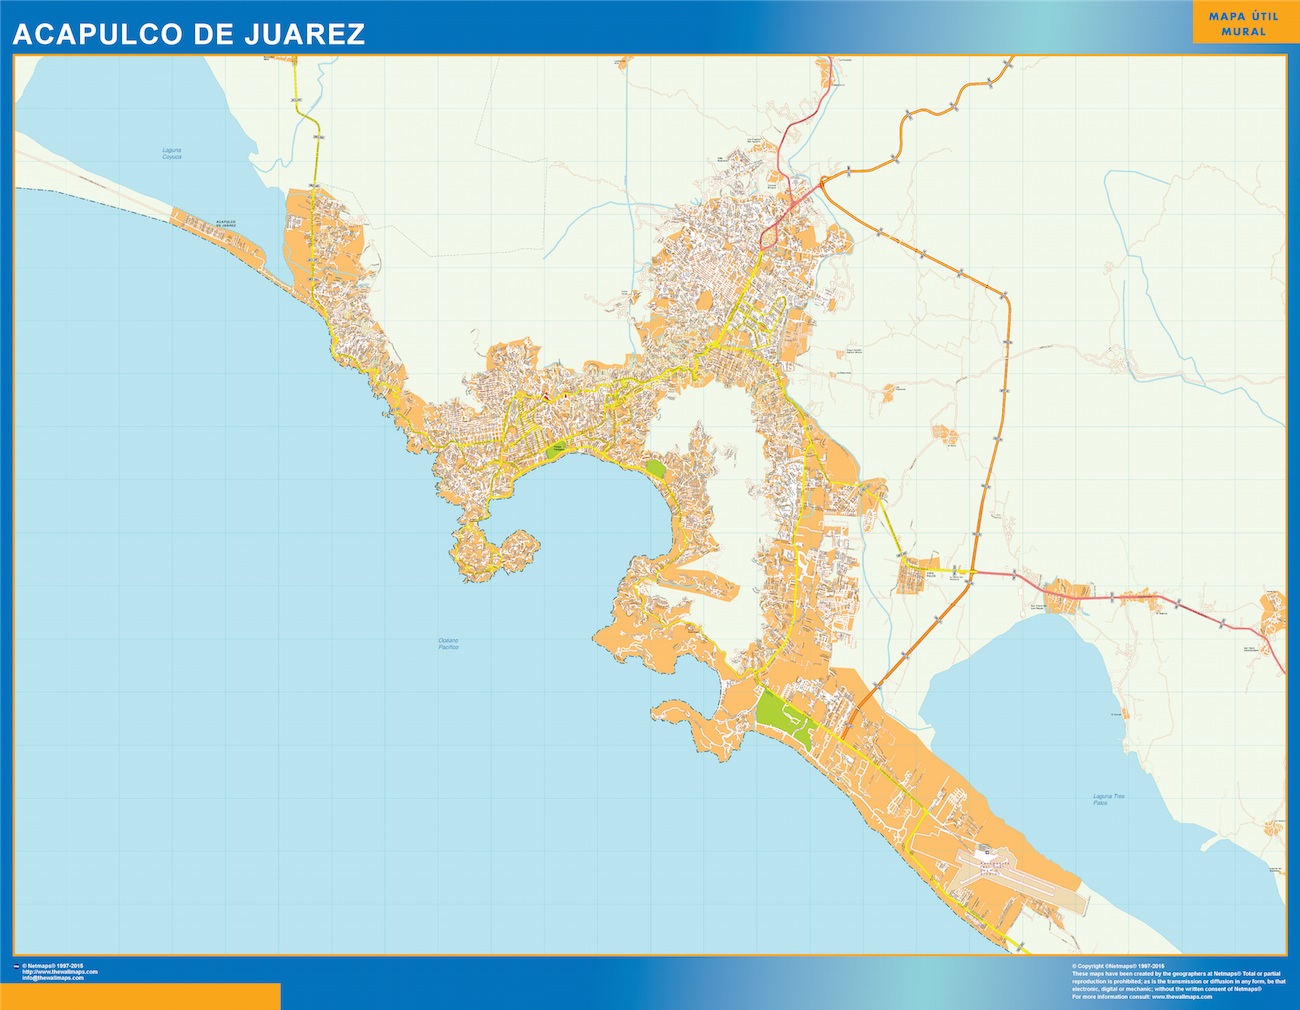Click the orange bar in the bottom-left corner
1300x1010 pixels.
[x=140, y=996]
